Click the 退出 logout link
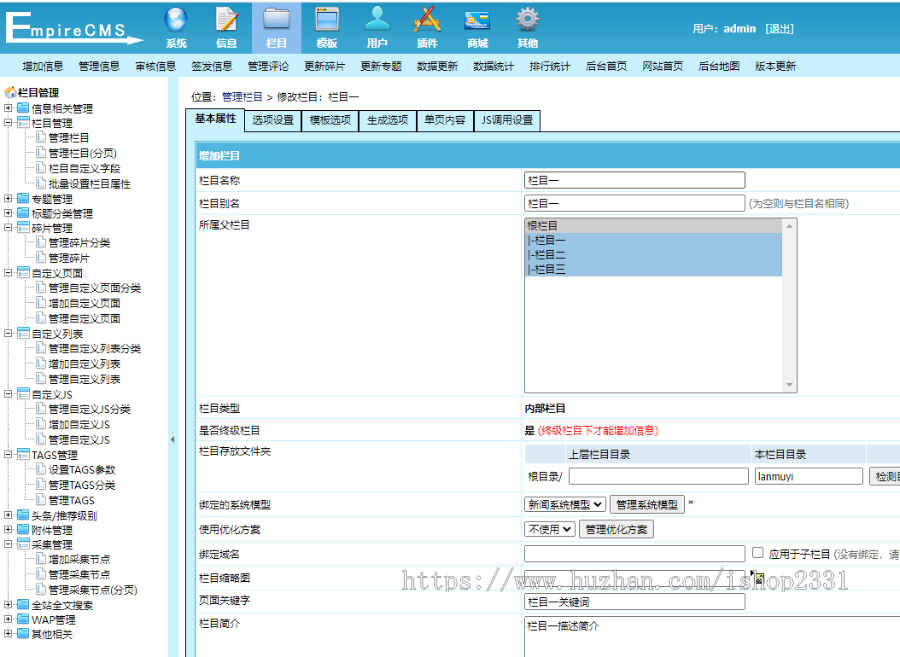The width and height of the screenshot is (900, 657). [779, 29]
